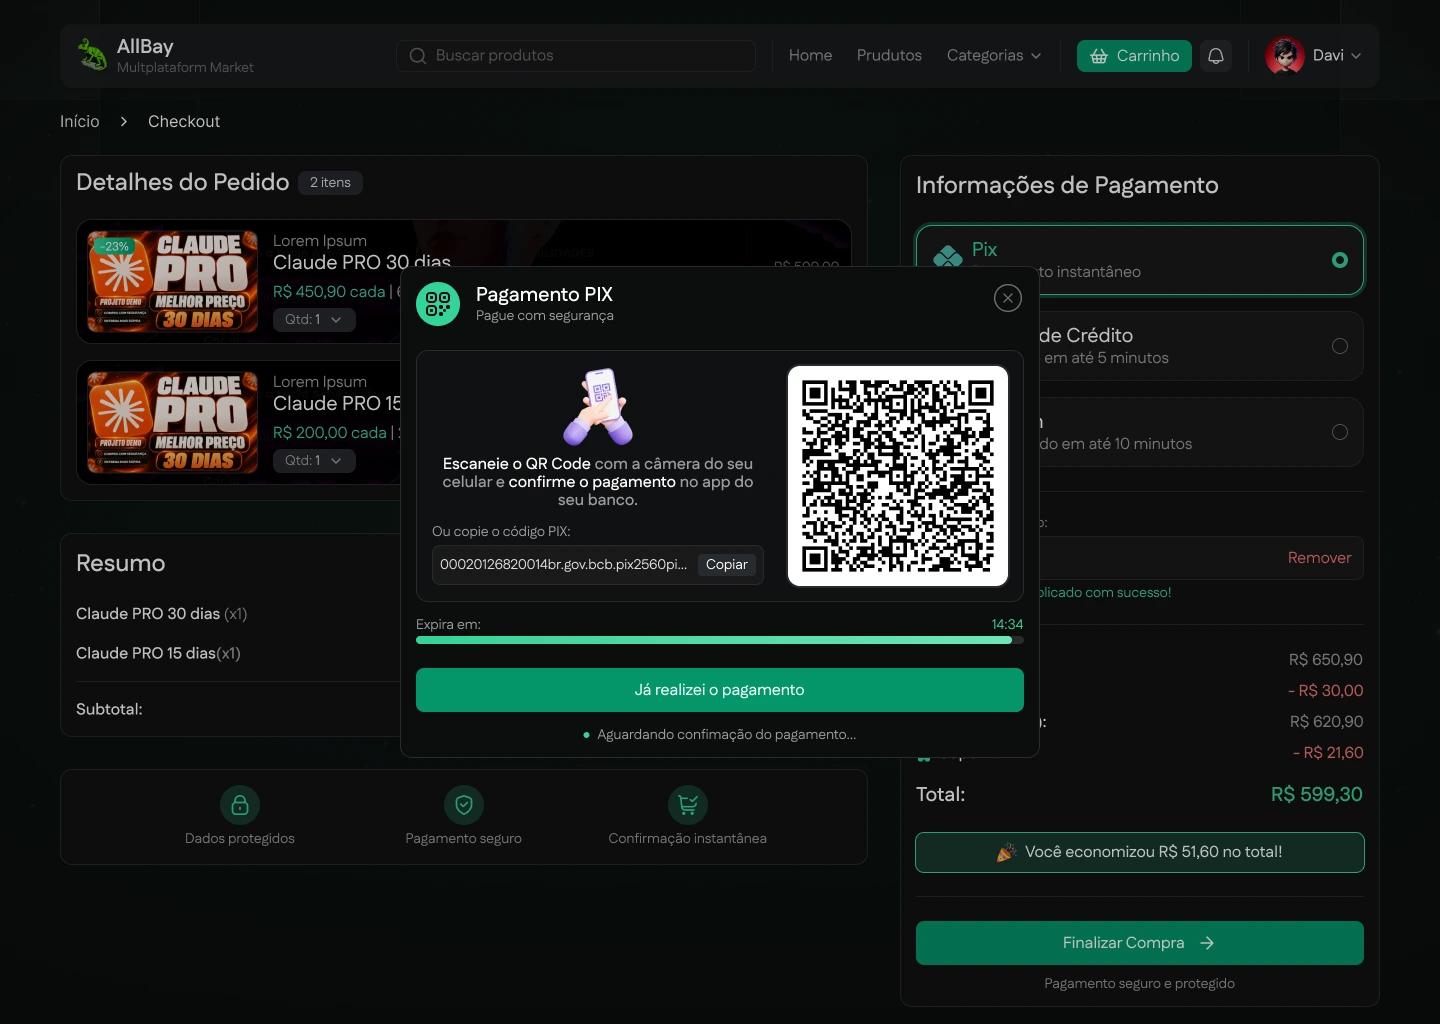The width and height of the screenshot is (1440, 1024).
Task: Click Claude PRO 30 dias (x1) summary row
Action: pyautogui.click(x=162, y=614)
